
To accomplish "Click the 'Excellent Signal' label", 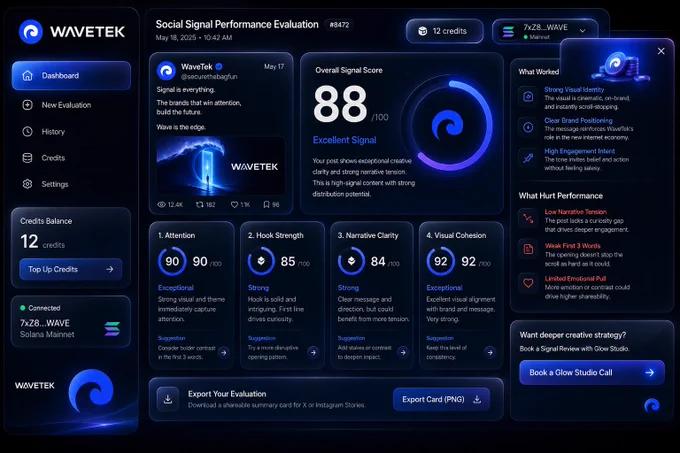I will click(x=344, y=140).
